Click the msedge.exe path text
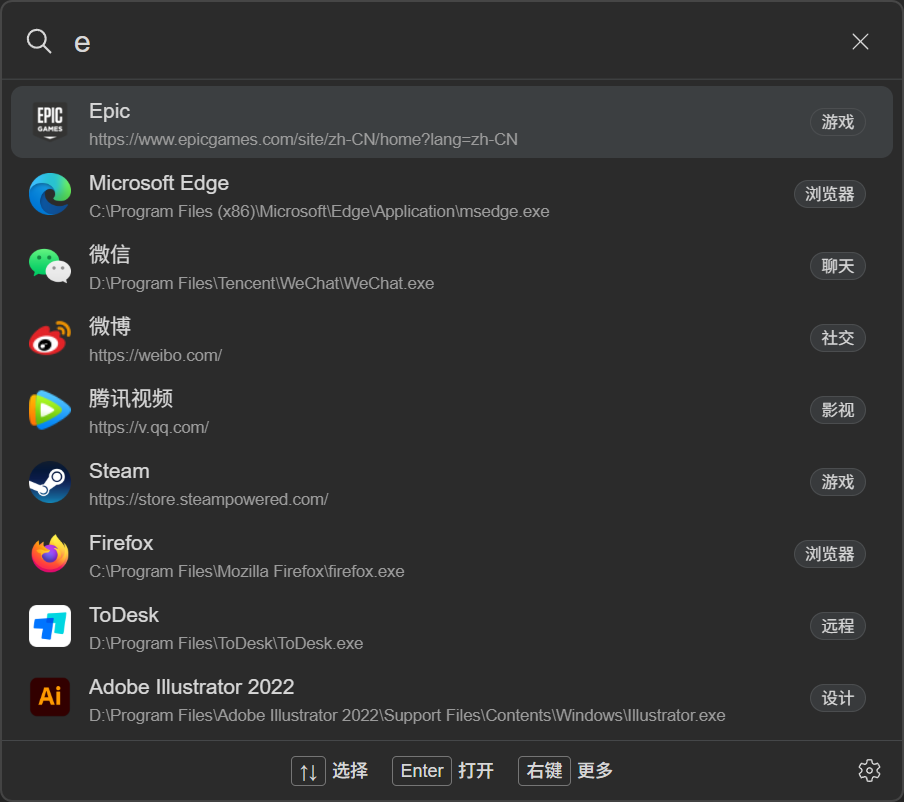Viewport: 904px width, 802px height. (x=319, y=212)
